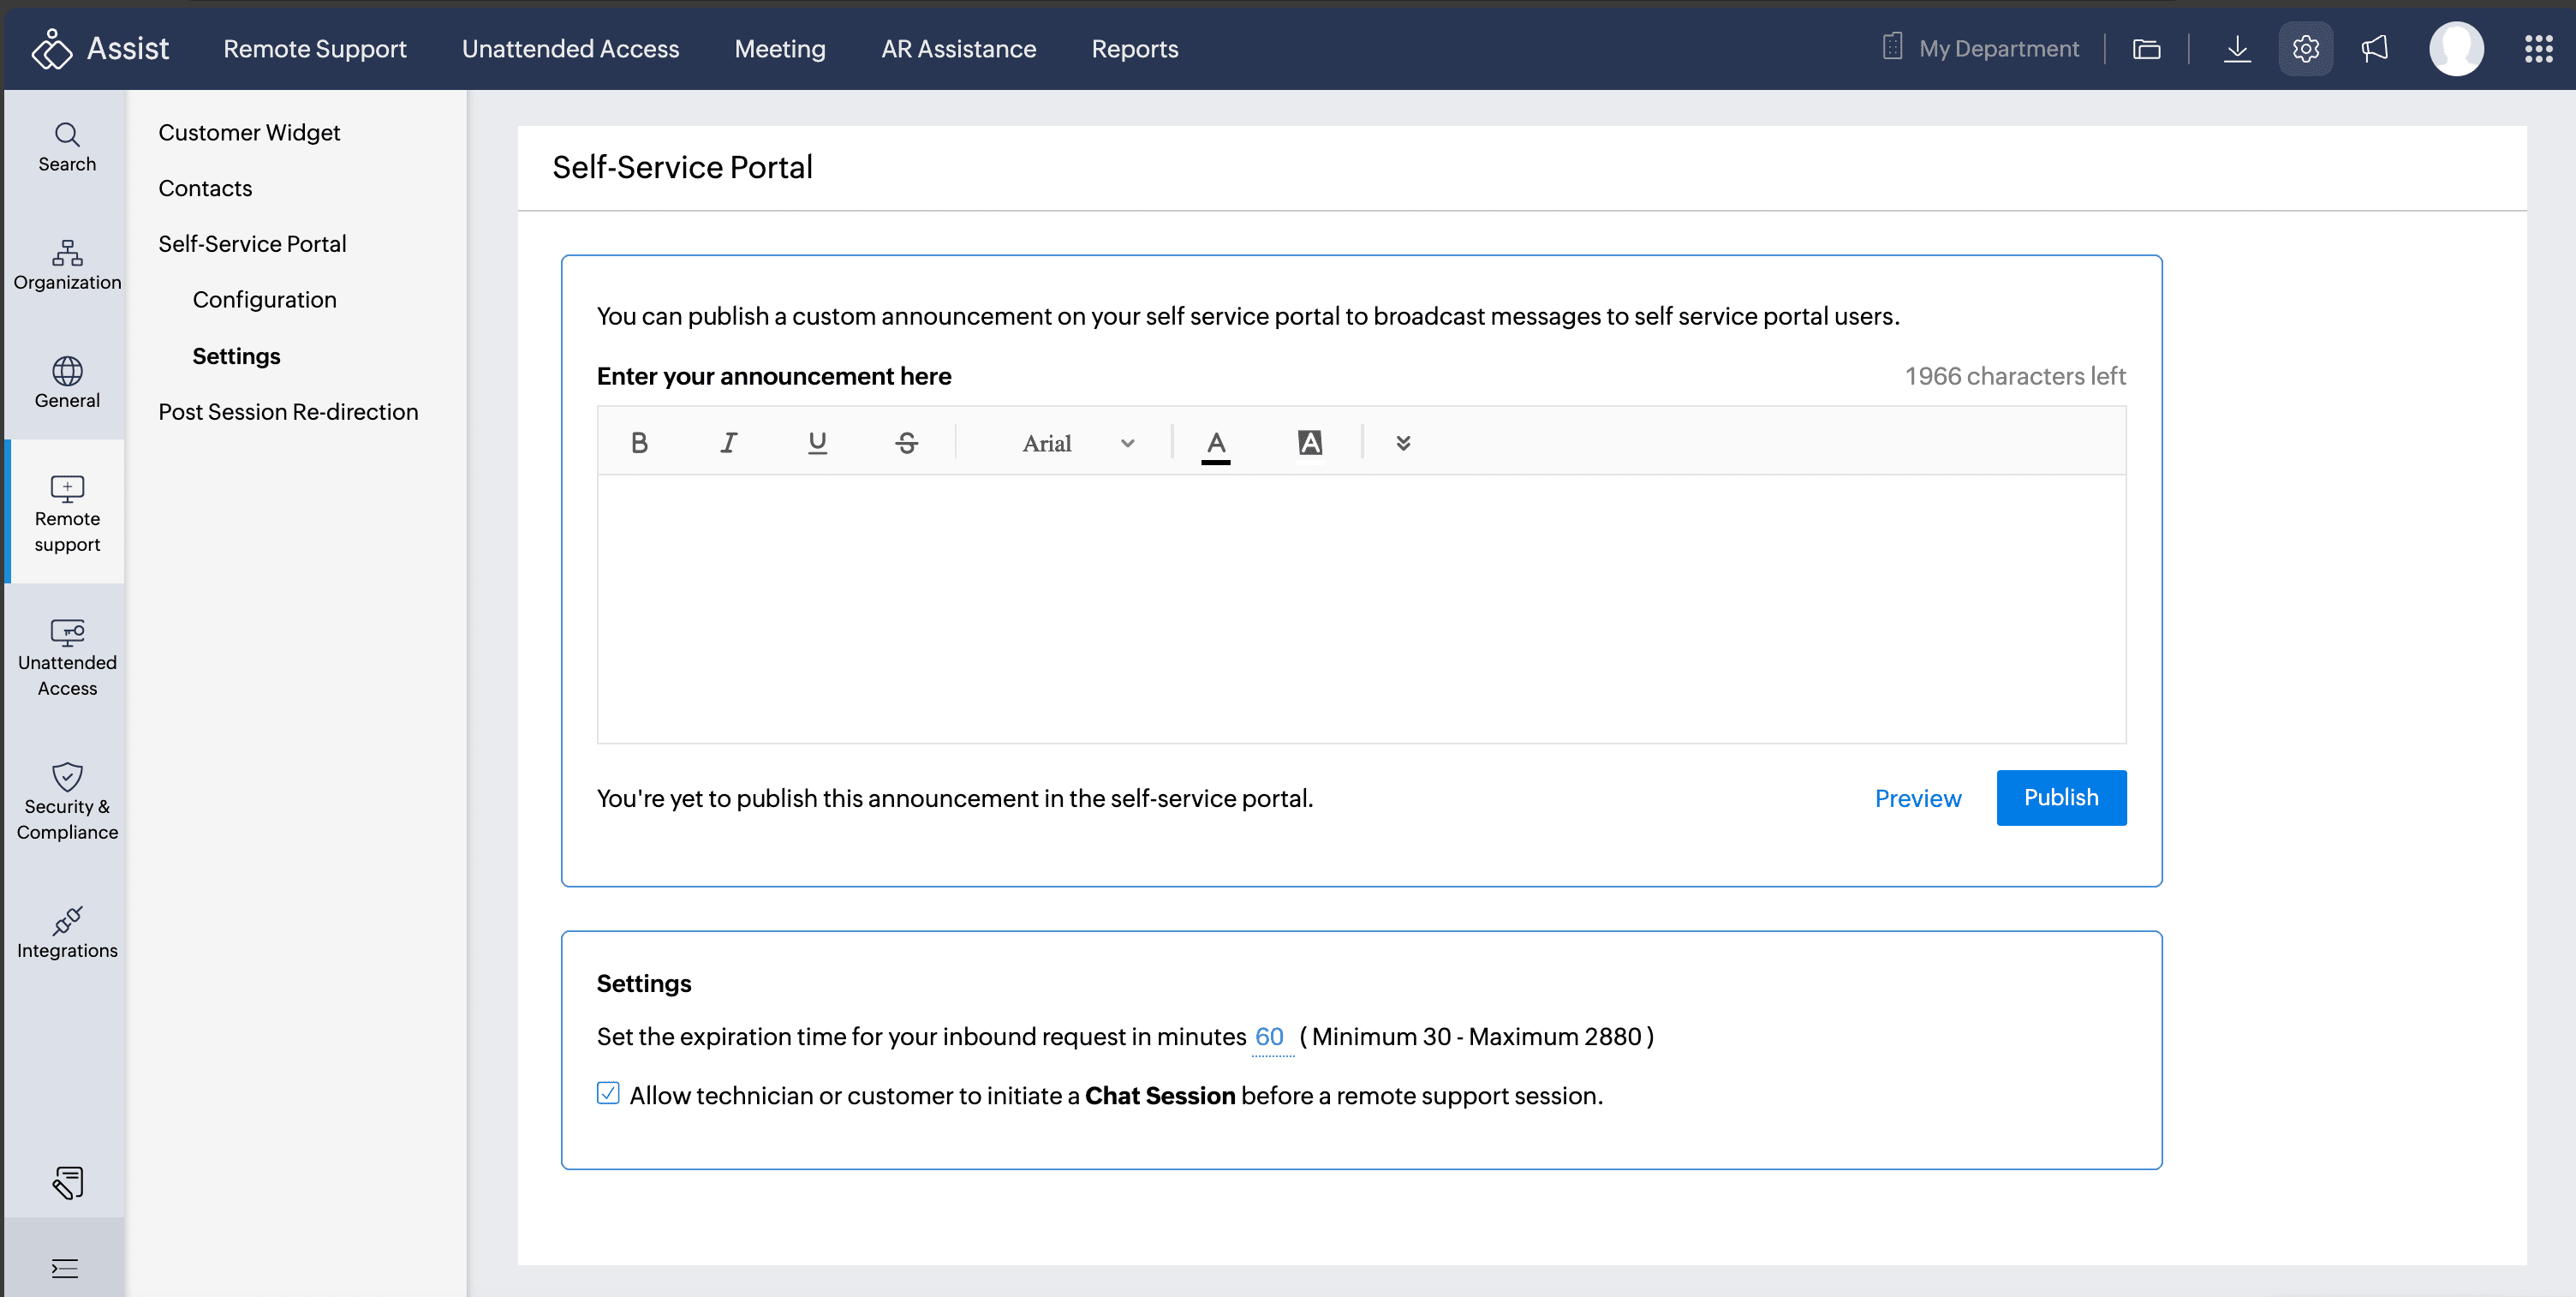2576x1297 pixels.
Task: Open Security & Compliance sidebar section
Action: coord(67,801)
